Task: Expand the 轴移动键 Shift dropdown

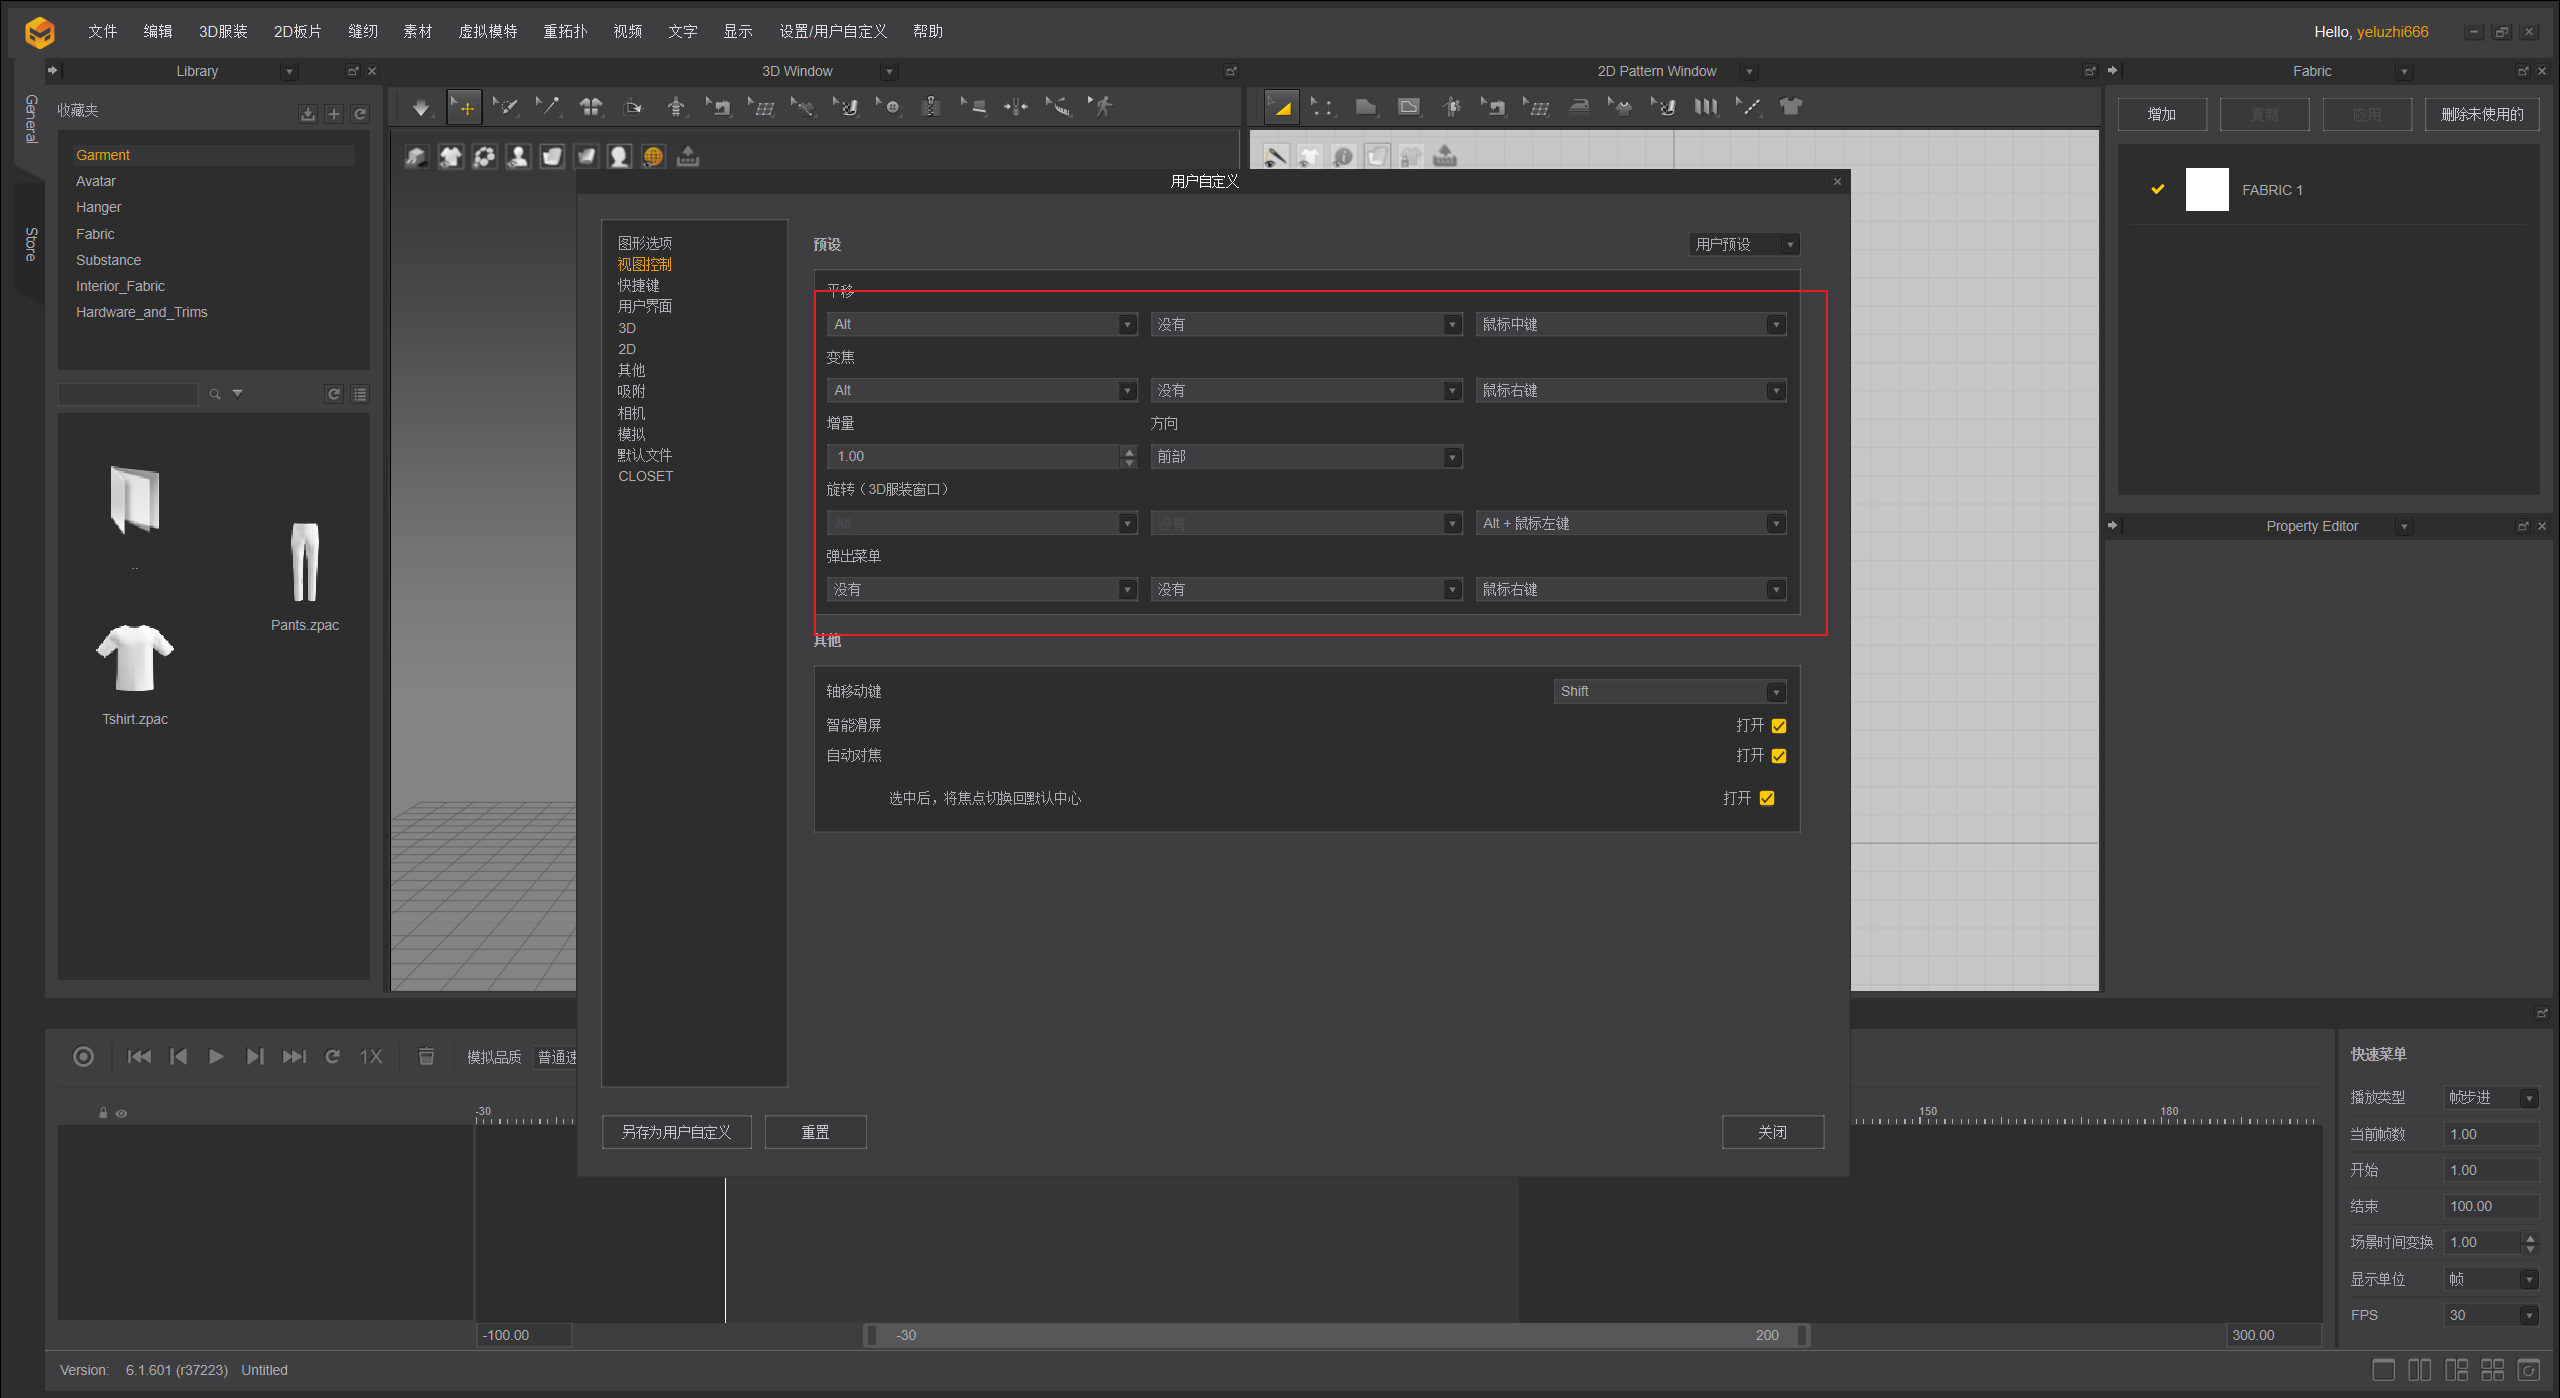Action: (1670, 692)
